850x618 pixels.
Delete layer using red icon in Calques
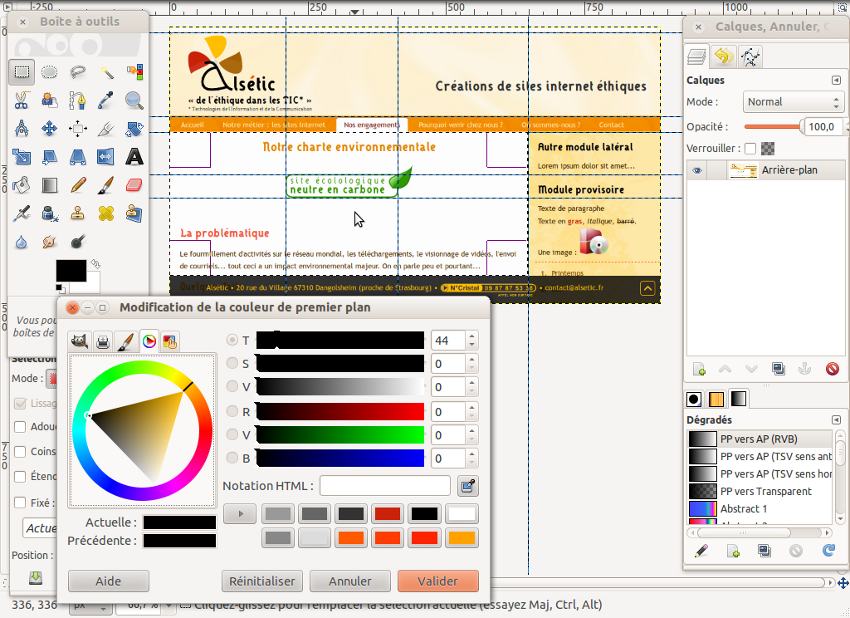(832, 369)
